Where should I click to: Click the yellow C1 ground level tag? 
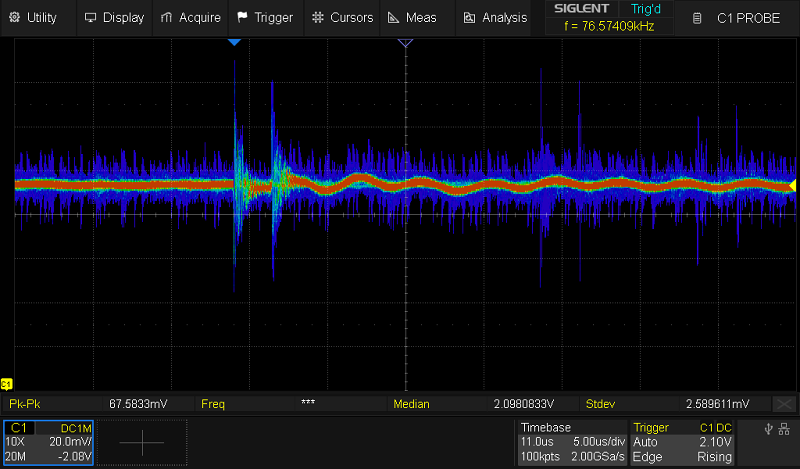tap(7, 384)
